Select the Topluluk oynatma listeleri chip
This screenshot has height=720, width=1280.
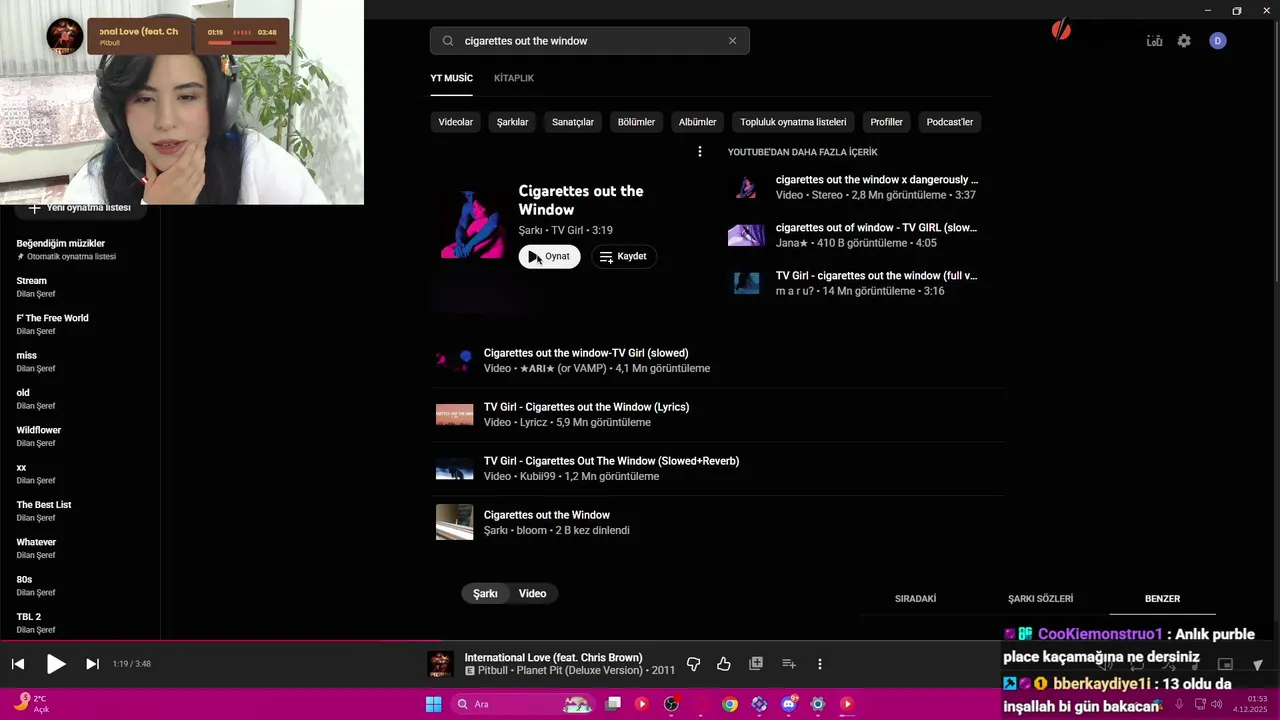(x=793, y=122)
